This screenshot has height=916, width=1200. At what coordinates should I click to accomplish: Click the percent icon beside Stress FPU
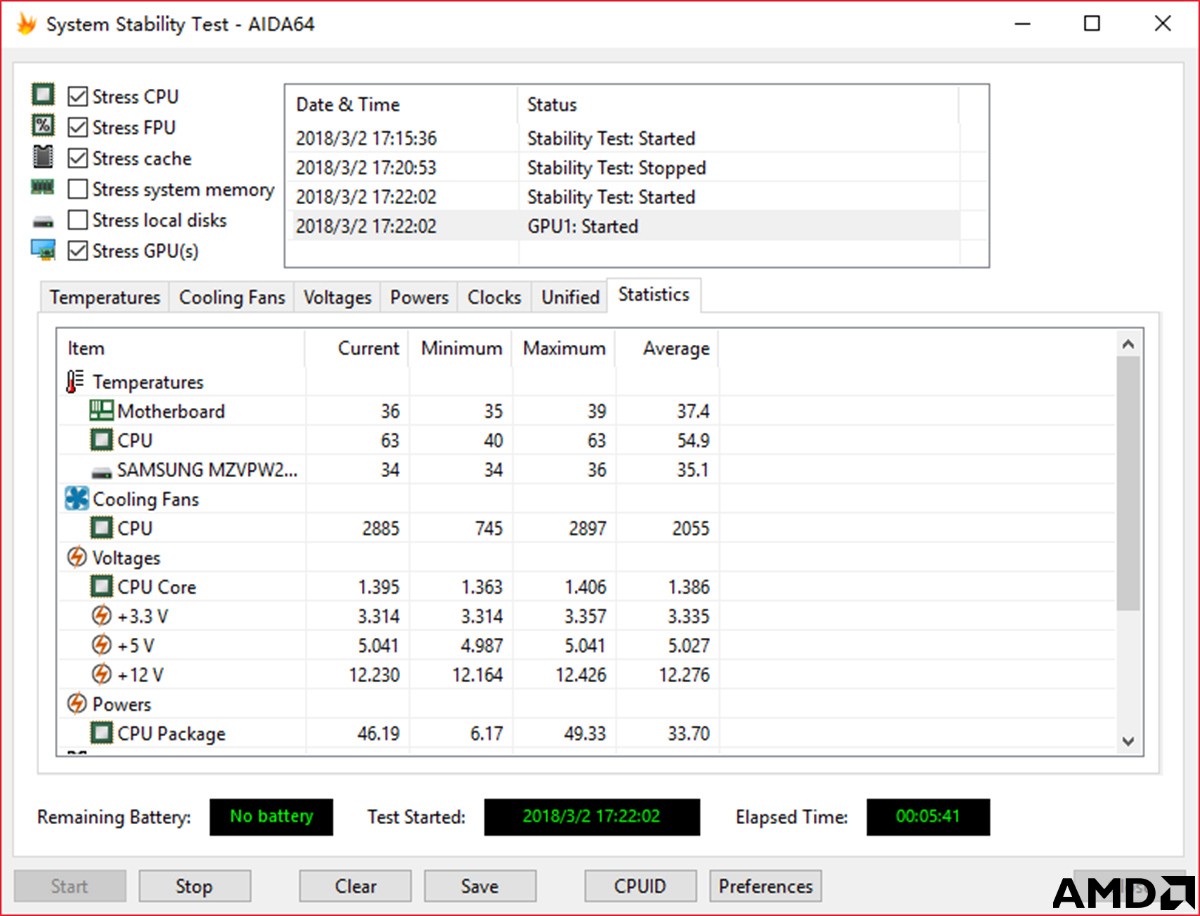pyautogui.click(x=43, y=126)
